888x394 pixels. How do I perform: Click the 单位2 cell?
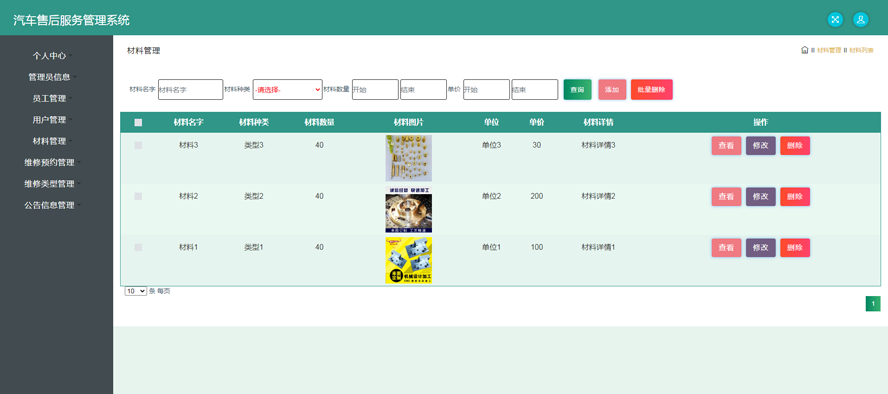pyautogui.click(x=492, y=196)
